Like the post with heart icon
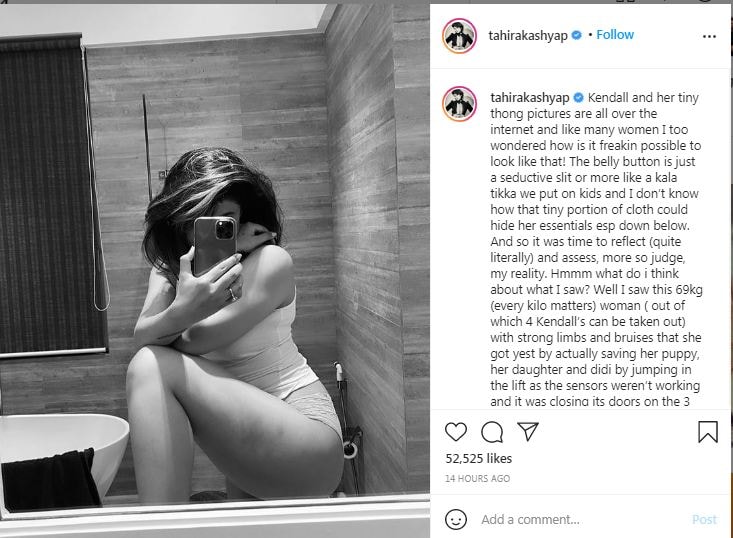The image size is (733, 538). pos(456,432)
